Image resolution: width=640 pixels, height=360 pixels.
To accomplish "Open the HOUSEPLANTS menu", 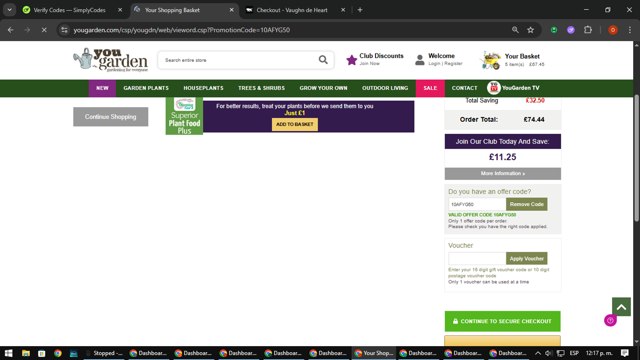I will pos(203,88).
